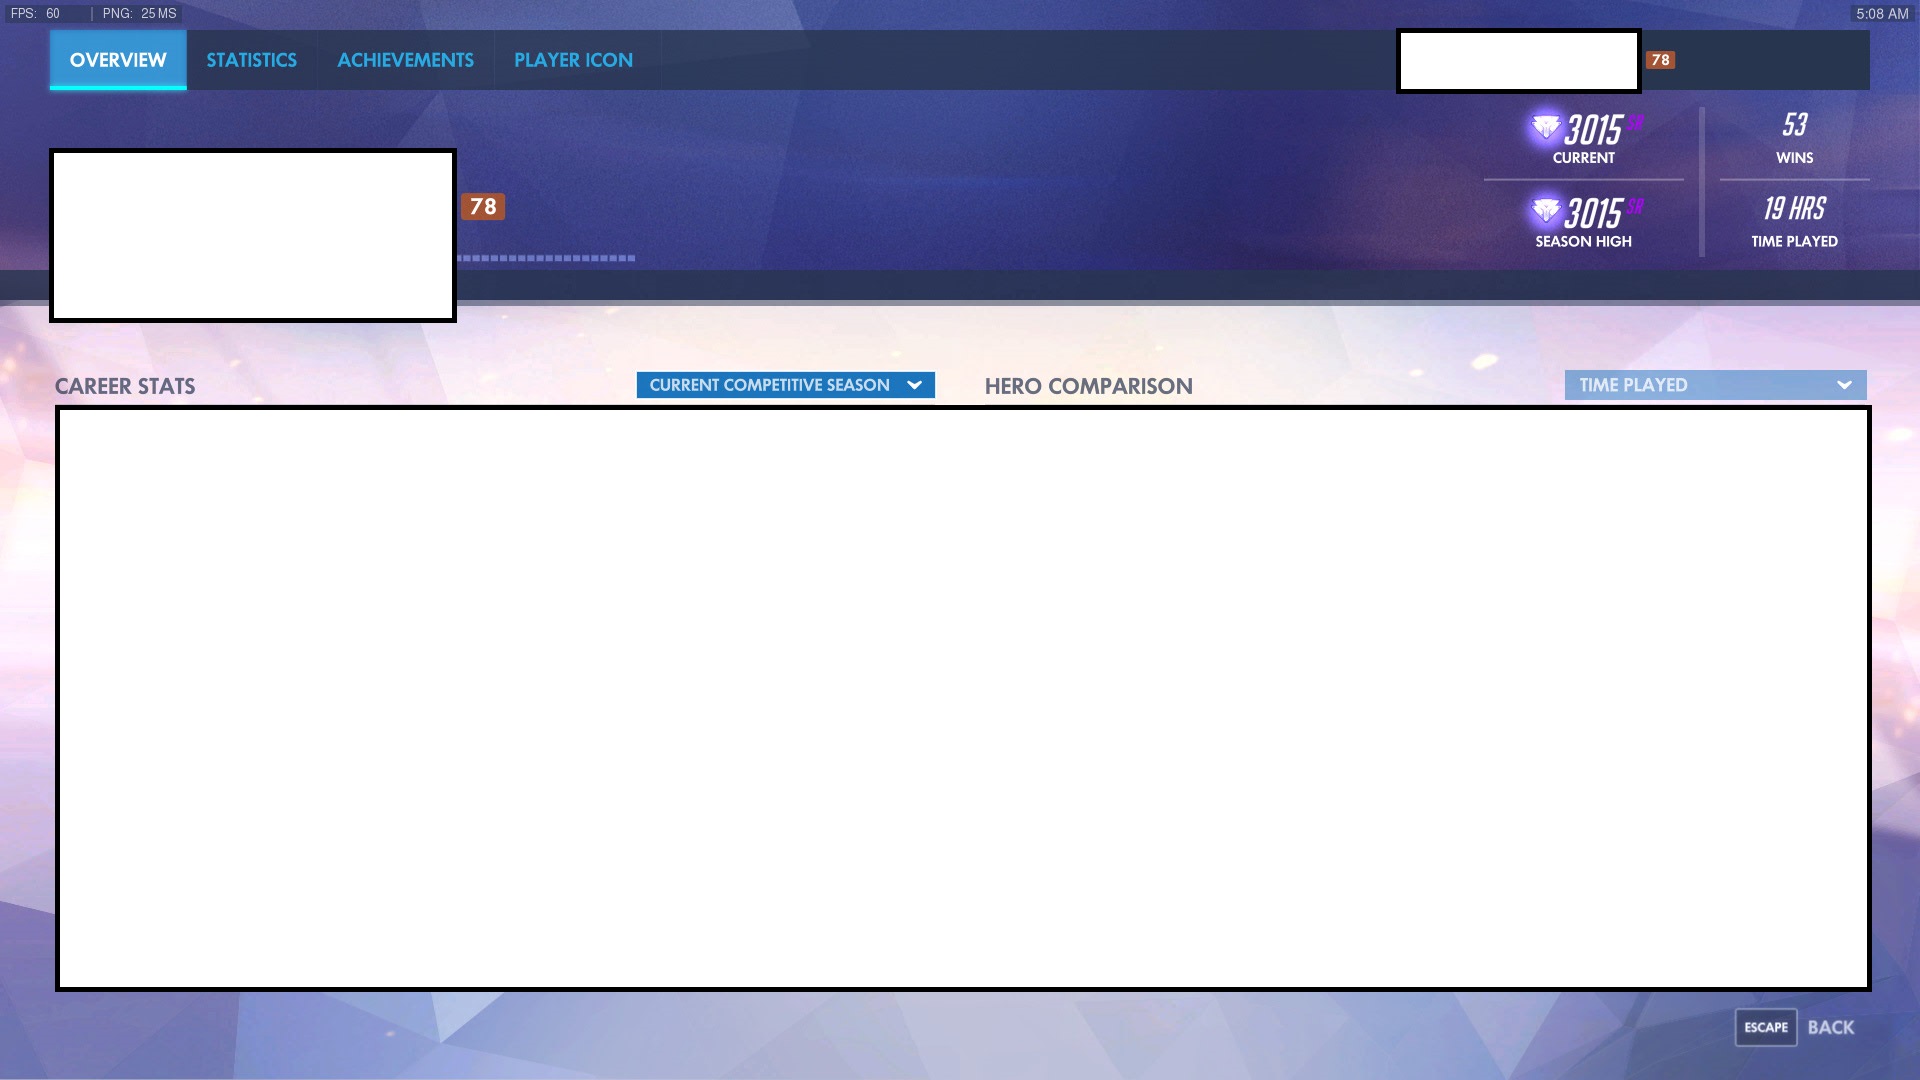Click the 53 Wins stat
Viewport: 1920px width, 1080px height.
(x=1794, y=138)
